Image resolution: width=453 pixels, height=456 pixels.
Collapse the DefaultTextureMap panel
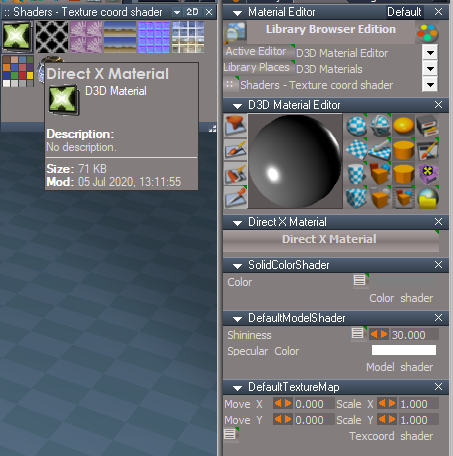(237, 388)
